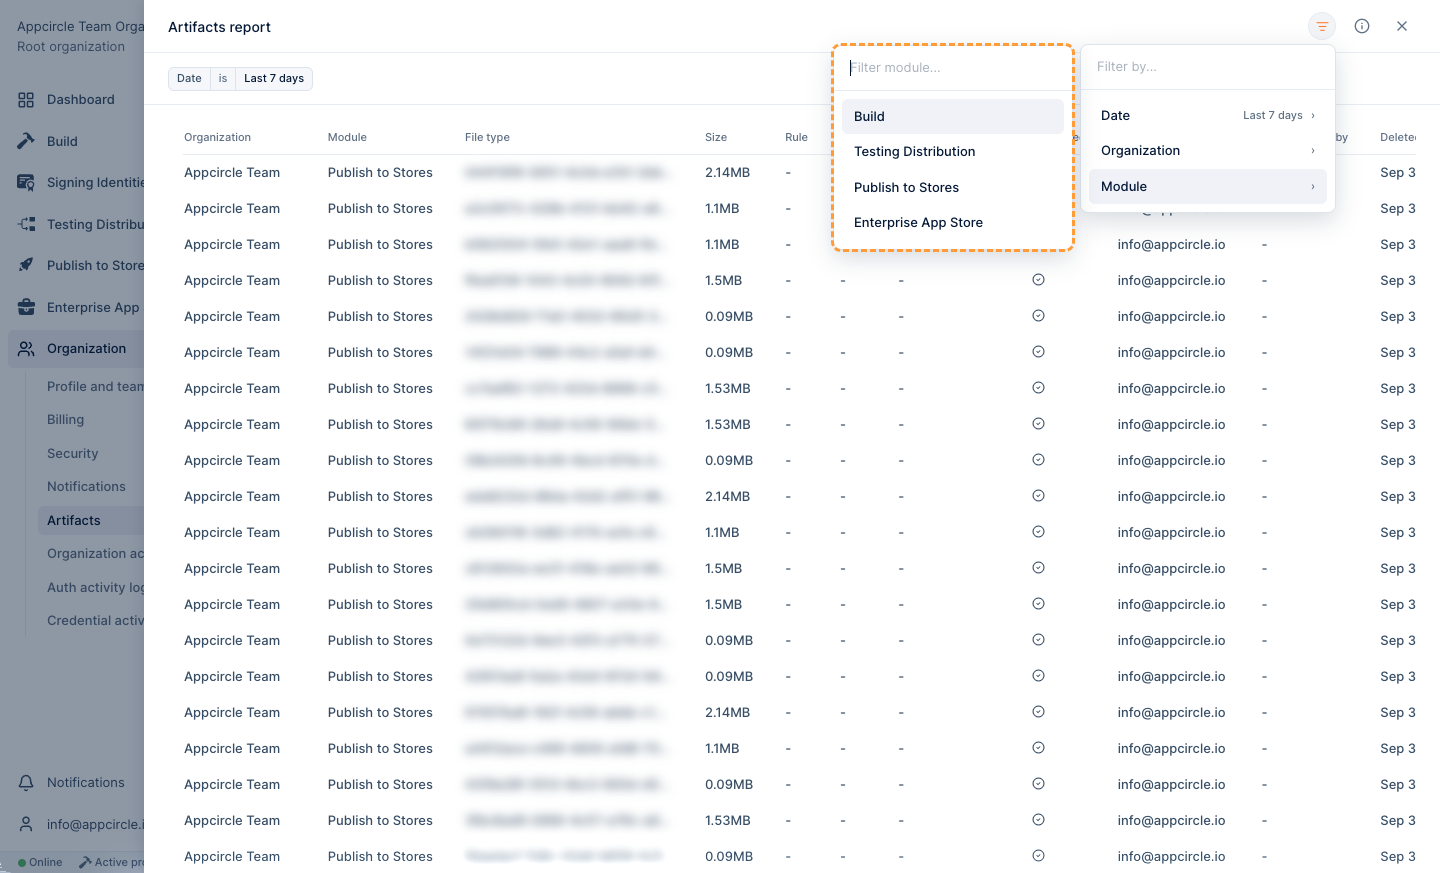1440x873 pixels.
Task: Choose Enterprise App Store module filter option
Action: click(x=952, y=223)
